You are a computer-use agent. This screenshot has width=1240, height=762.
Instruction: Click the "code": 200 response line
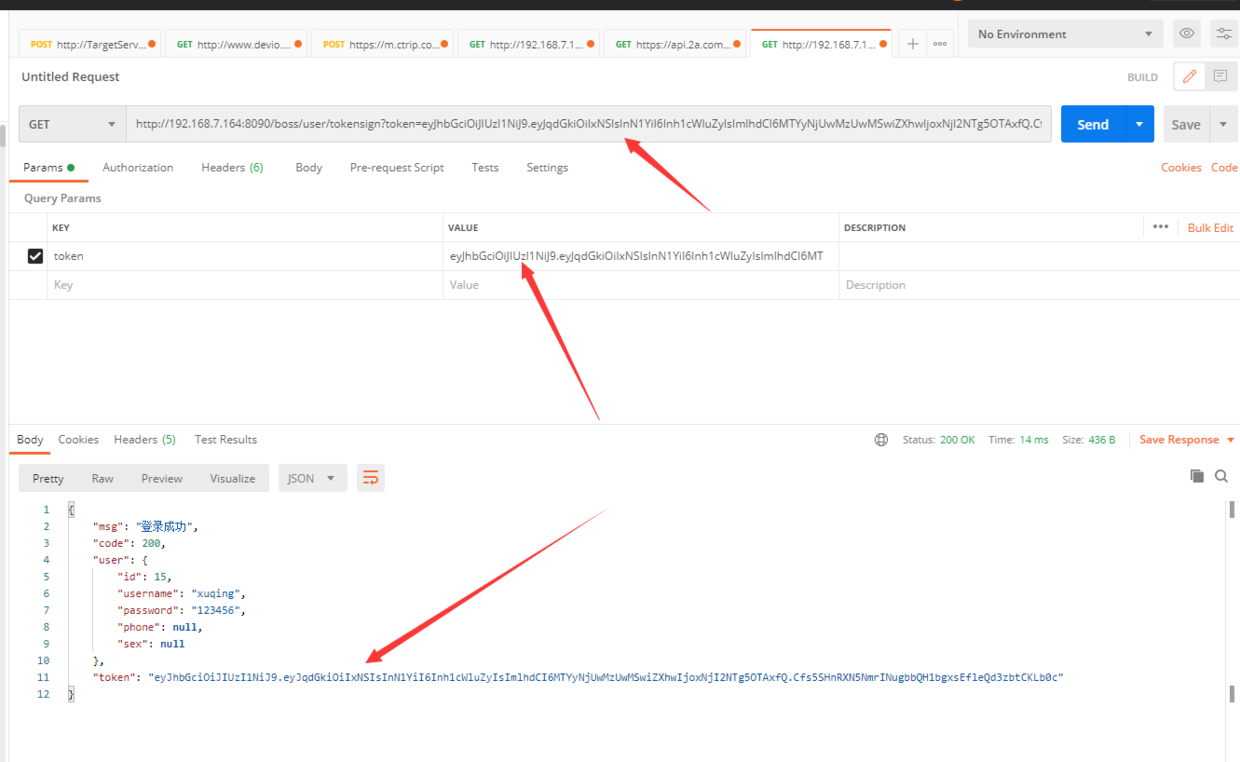129,543
